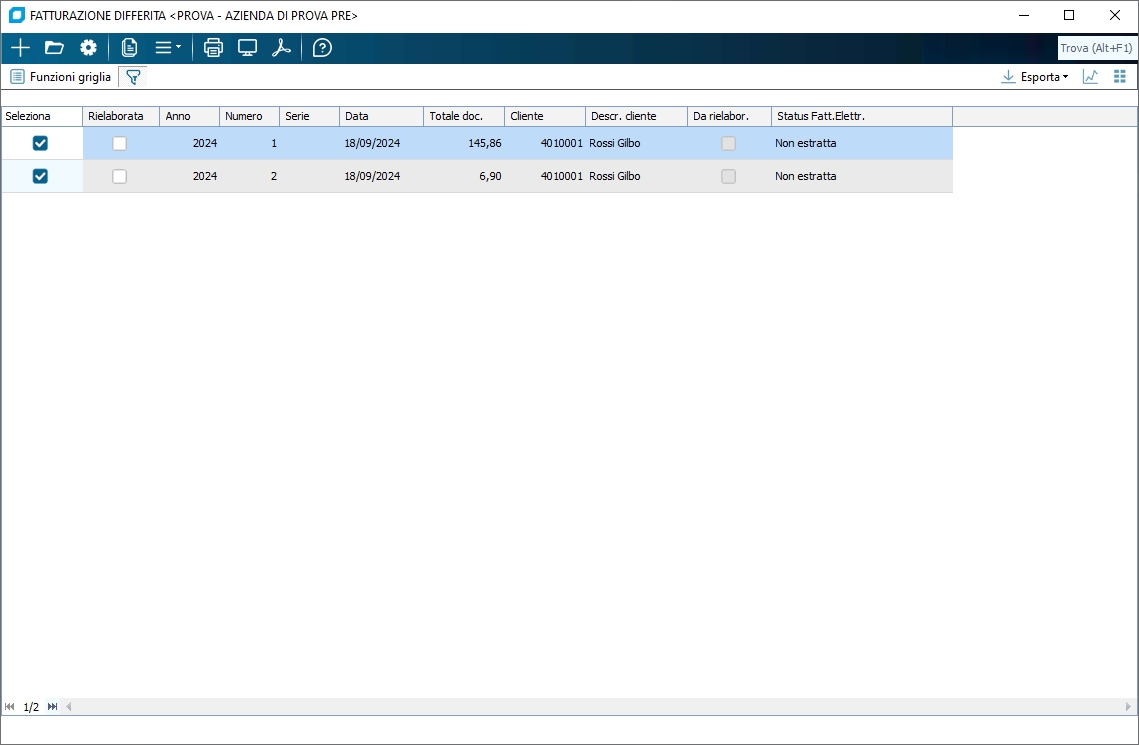Click the grid layout icon
1139x745 pixels.
click(x=1119, y=77)
